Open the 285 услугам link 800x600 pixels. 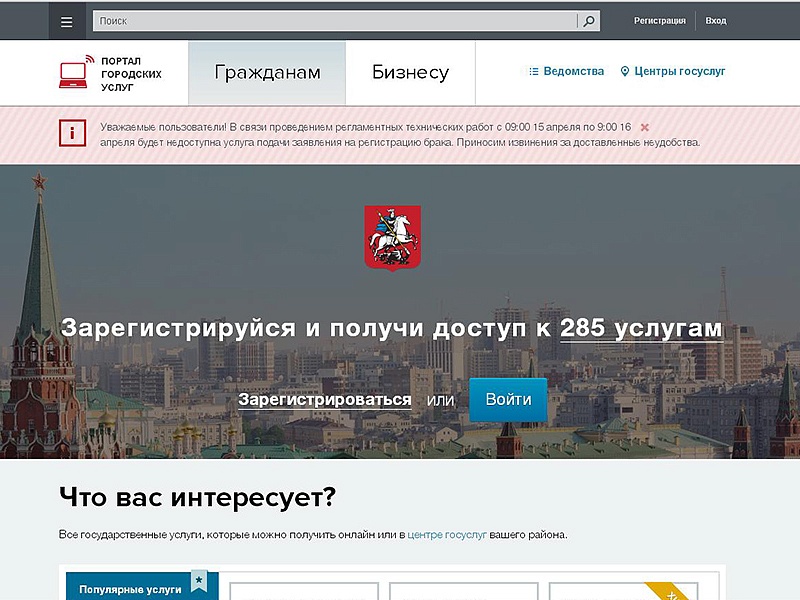pos(641,329)
